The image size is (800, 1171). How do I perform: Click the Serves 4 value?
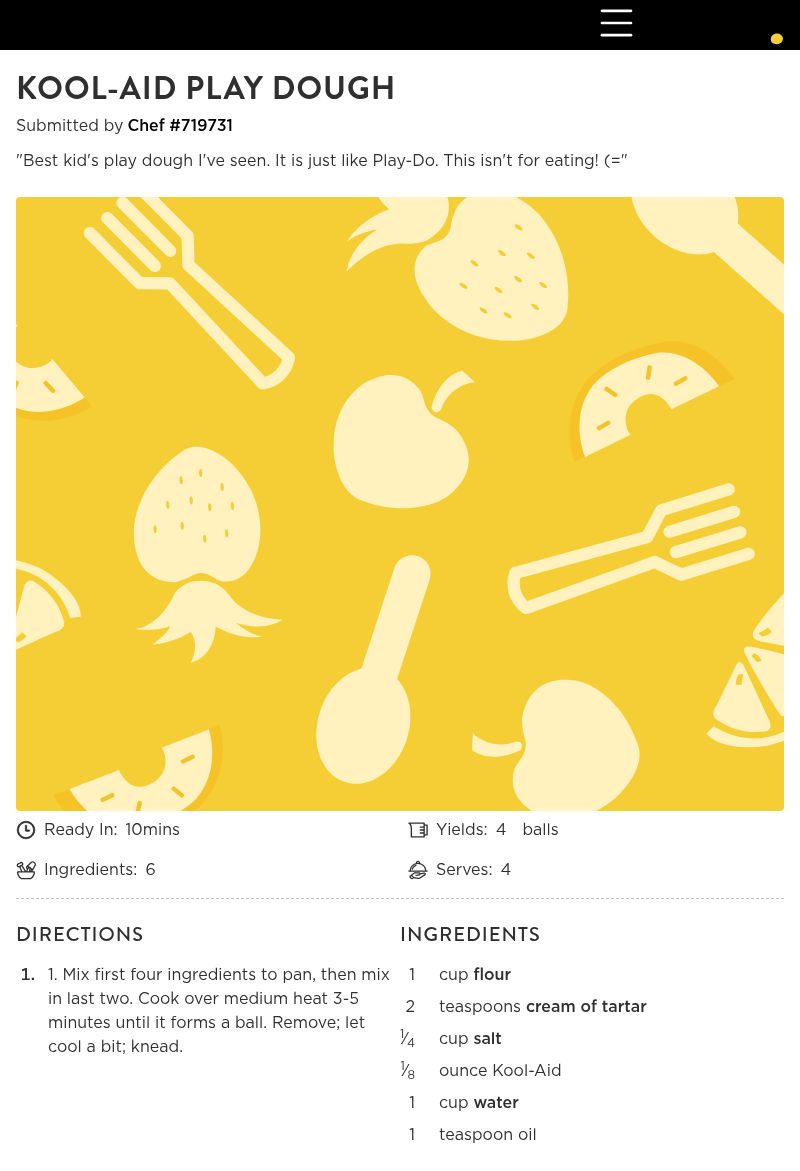coord(505,870)
